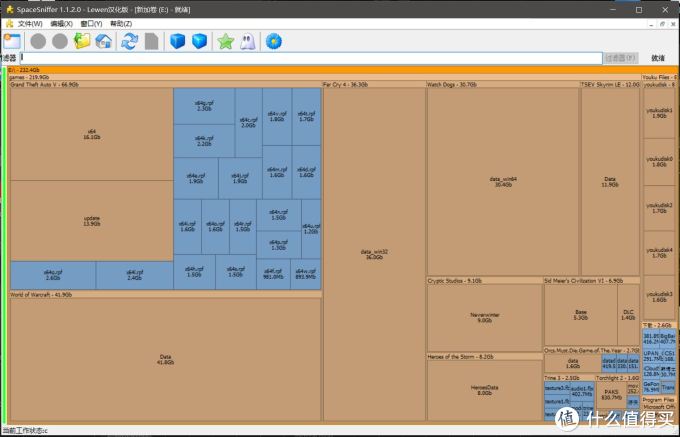Open the 文件(W) menu
The width and height of the screenshot is (680, 437).
[x=30, y=24]
